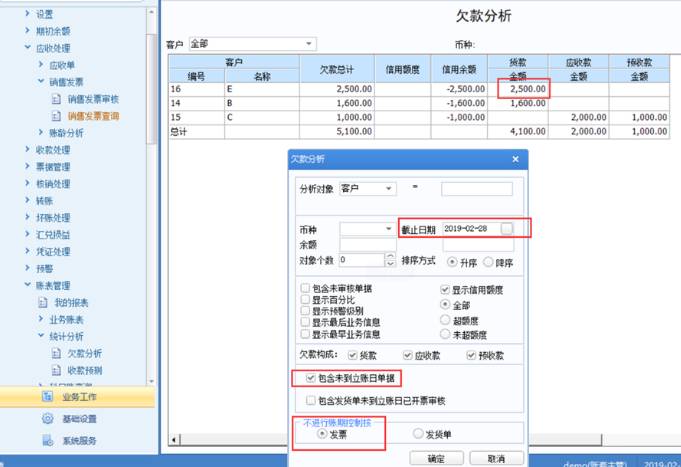Open the 币种 dropdown in dialog
The image size is (681, 467).
389,229
